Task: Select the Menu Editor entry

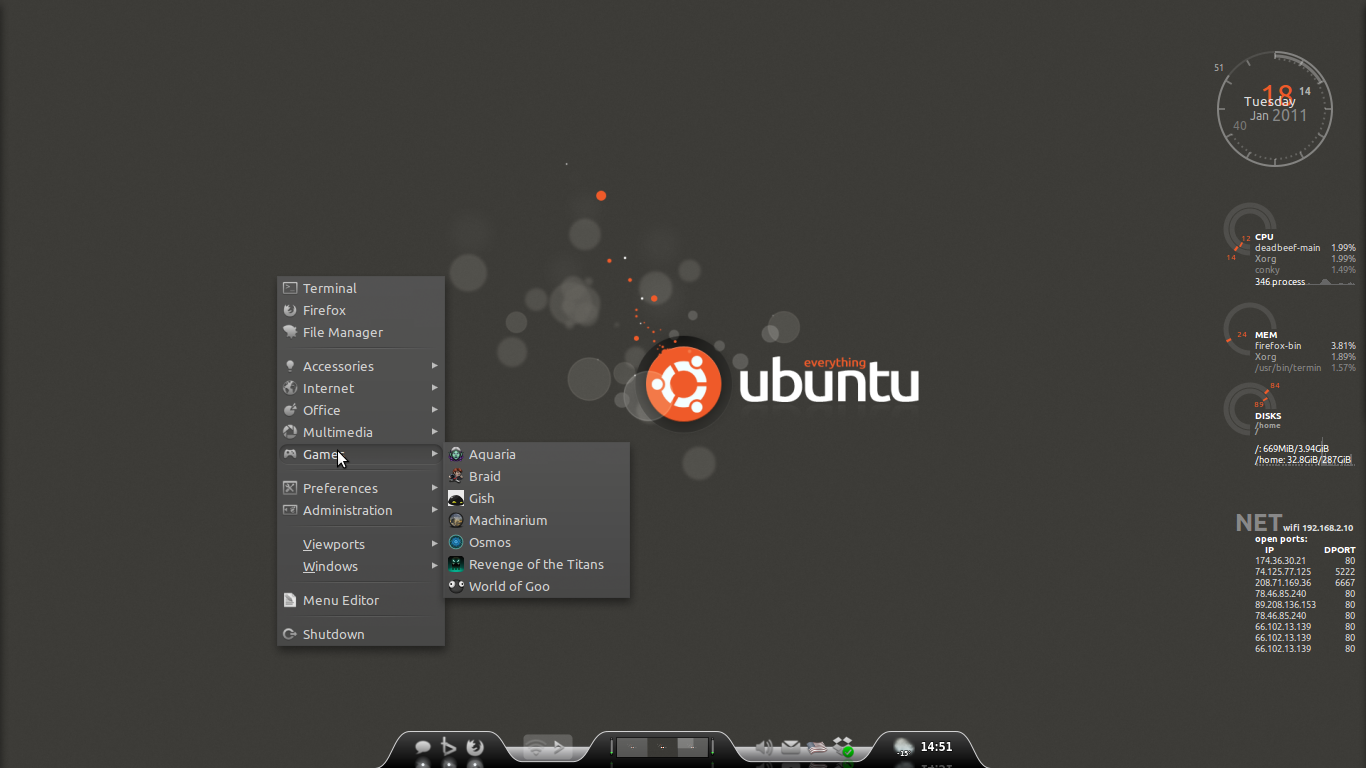Action: pos(361,600)
